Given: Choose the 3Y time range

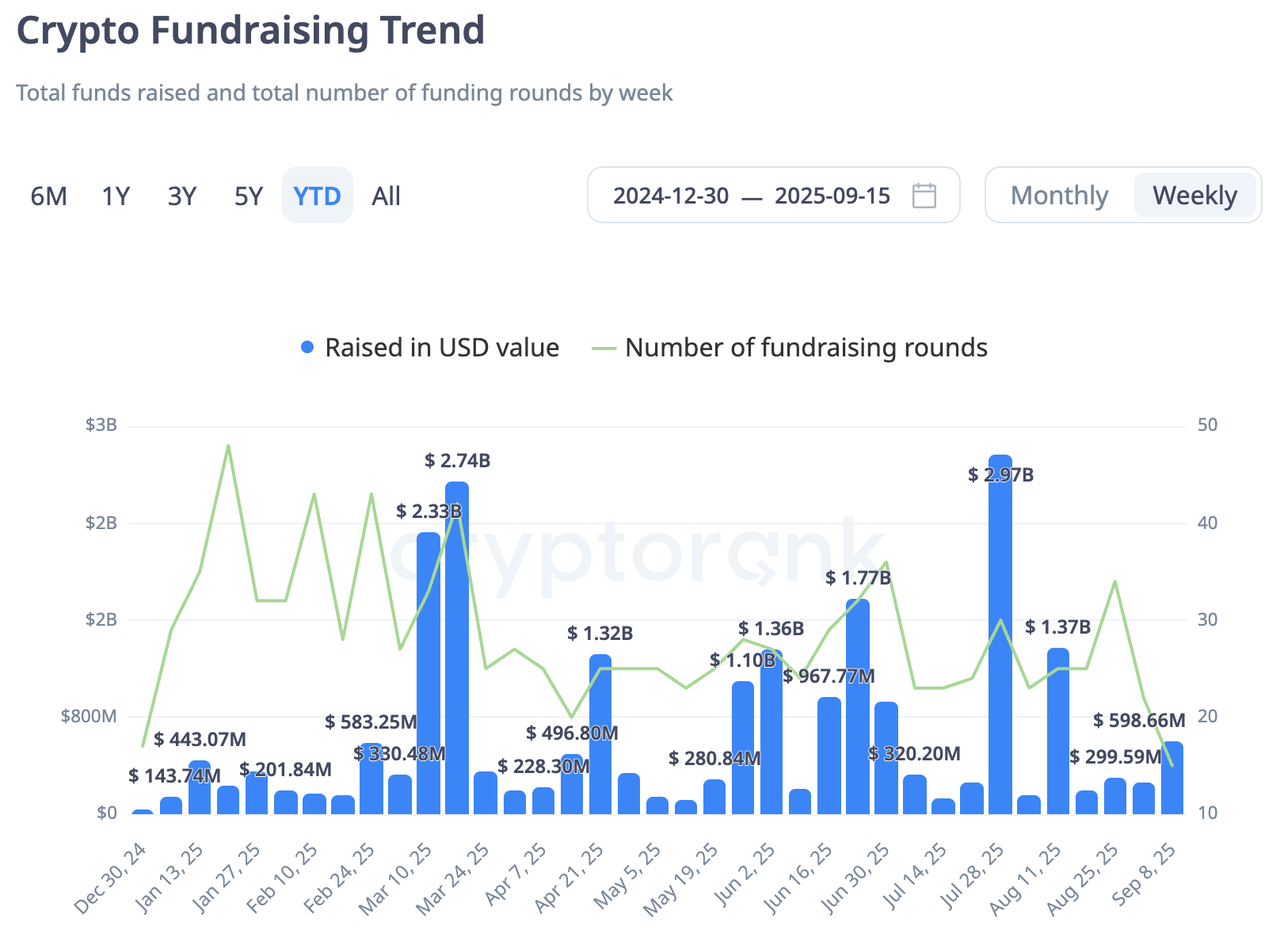Looking at the screenshot, I should click(182, 196).
